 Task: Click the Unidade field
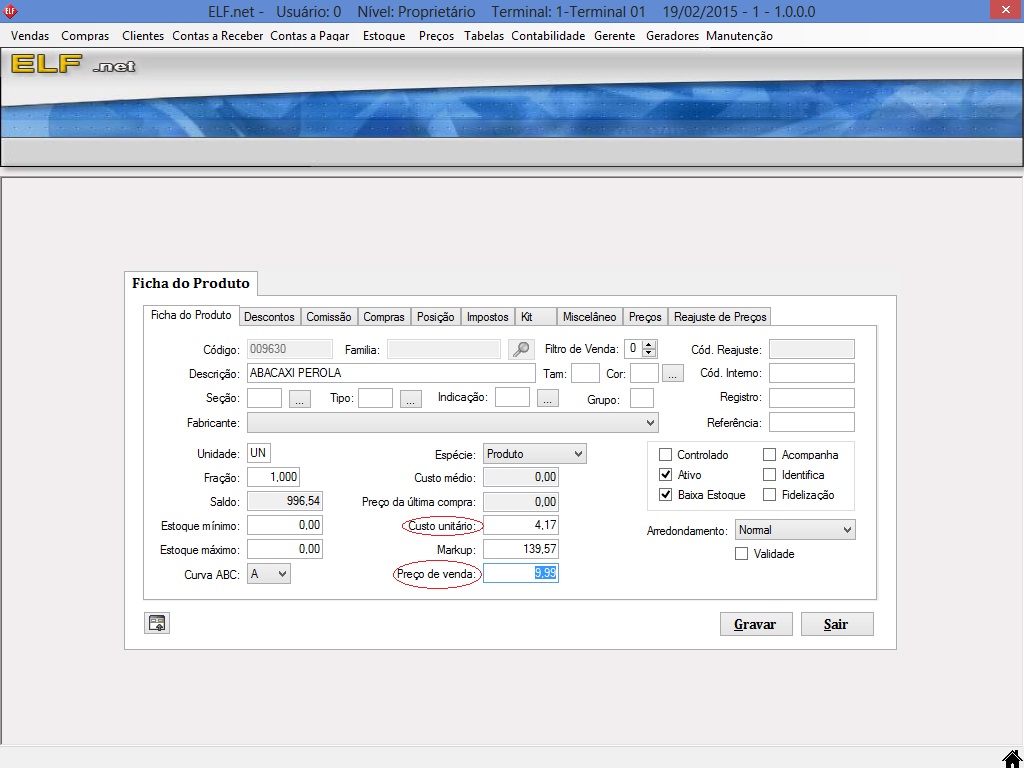coord(259,453)
